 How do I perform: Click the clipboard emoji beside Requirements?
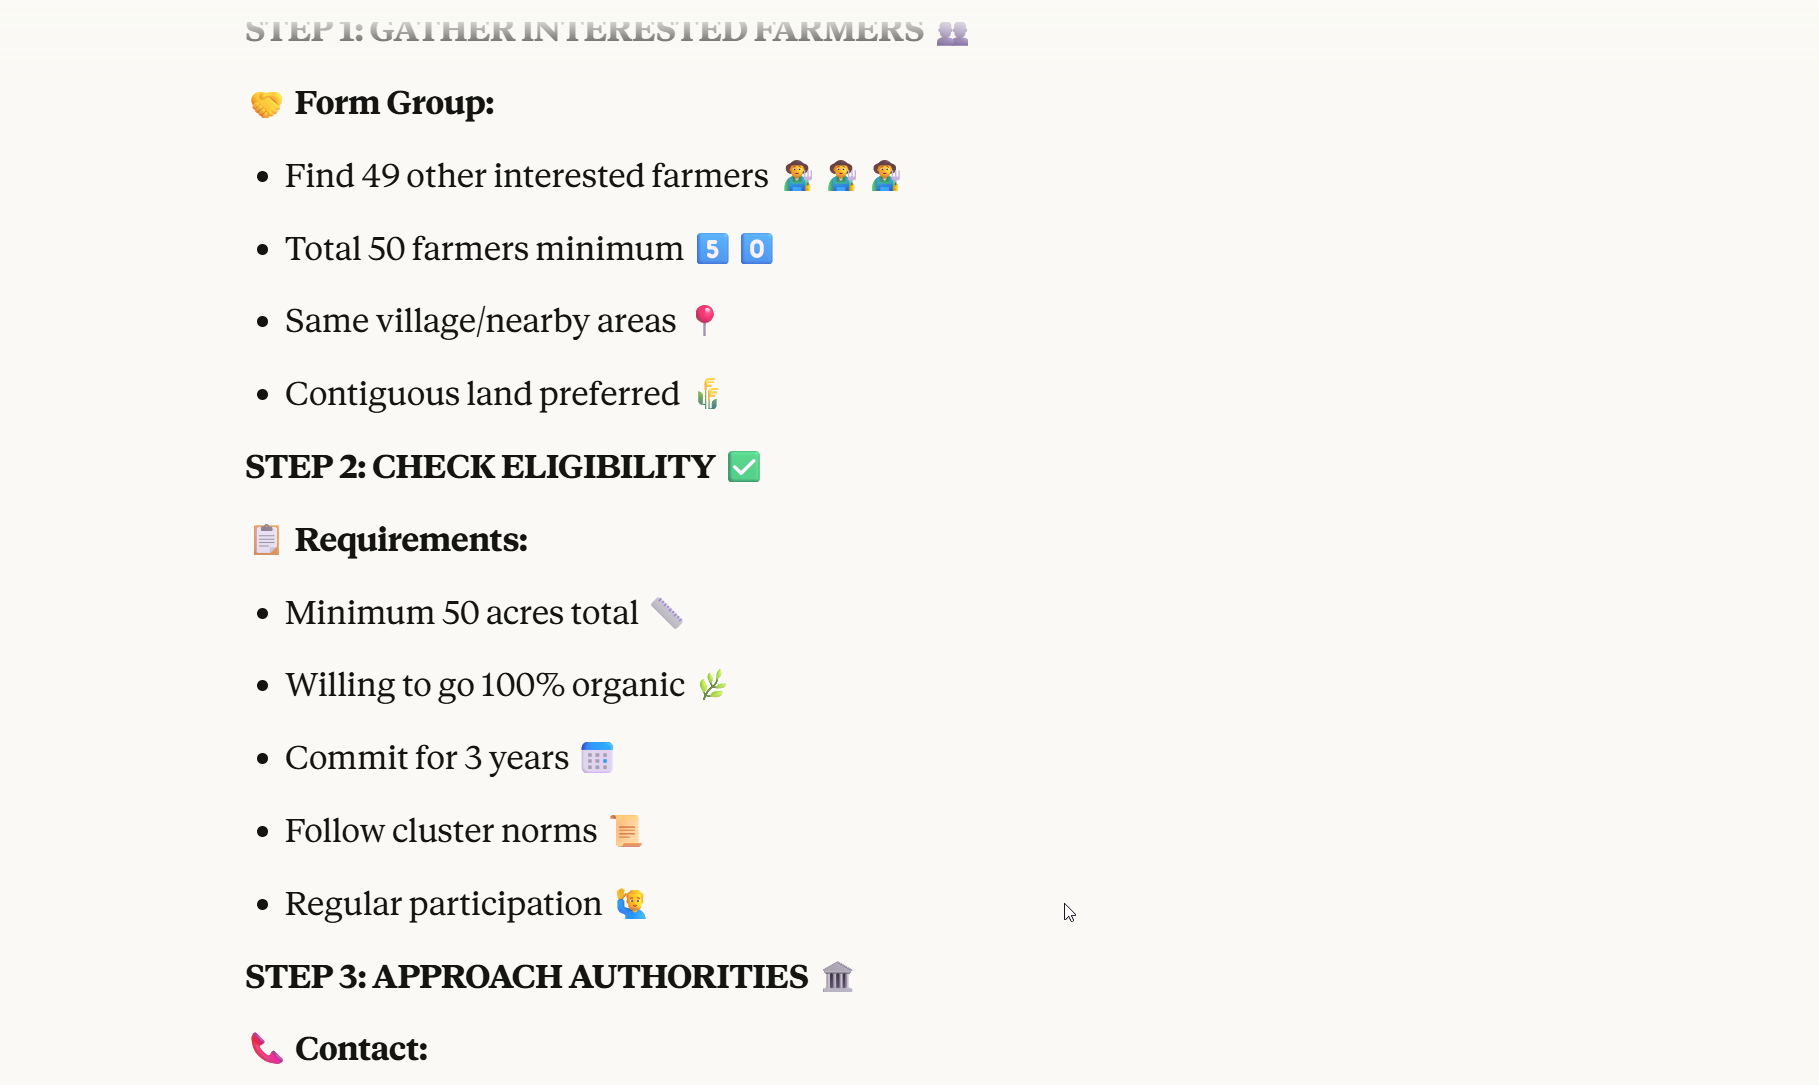click(266, 540)
